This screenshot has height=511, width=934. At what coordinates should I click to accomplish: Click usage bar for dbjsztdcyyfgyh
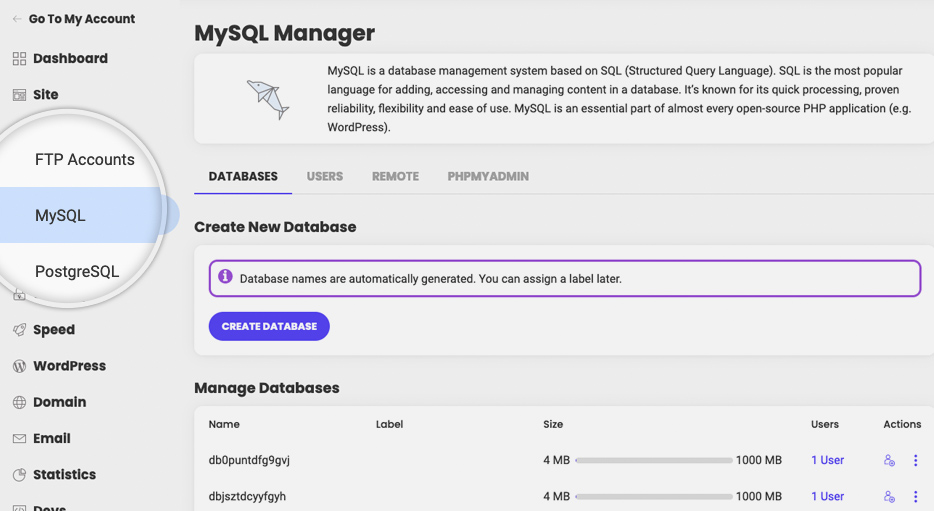click(654, 497)
